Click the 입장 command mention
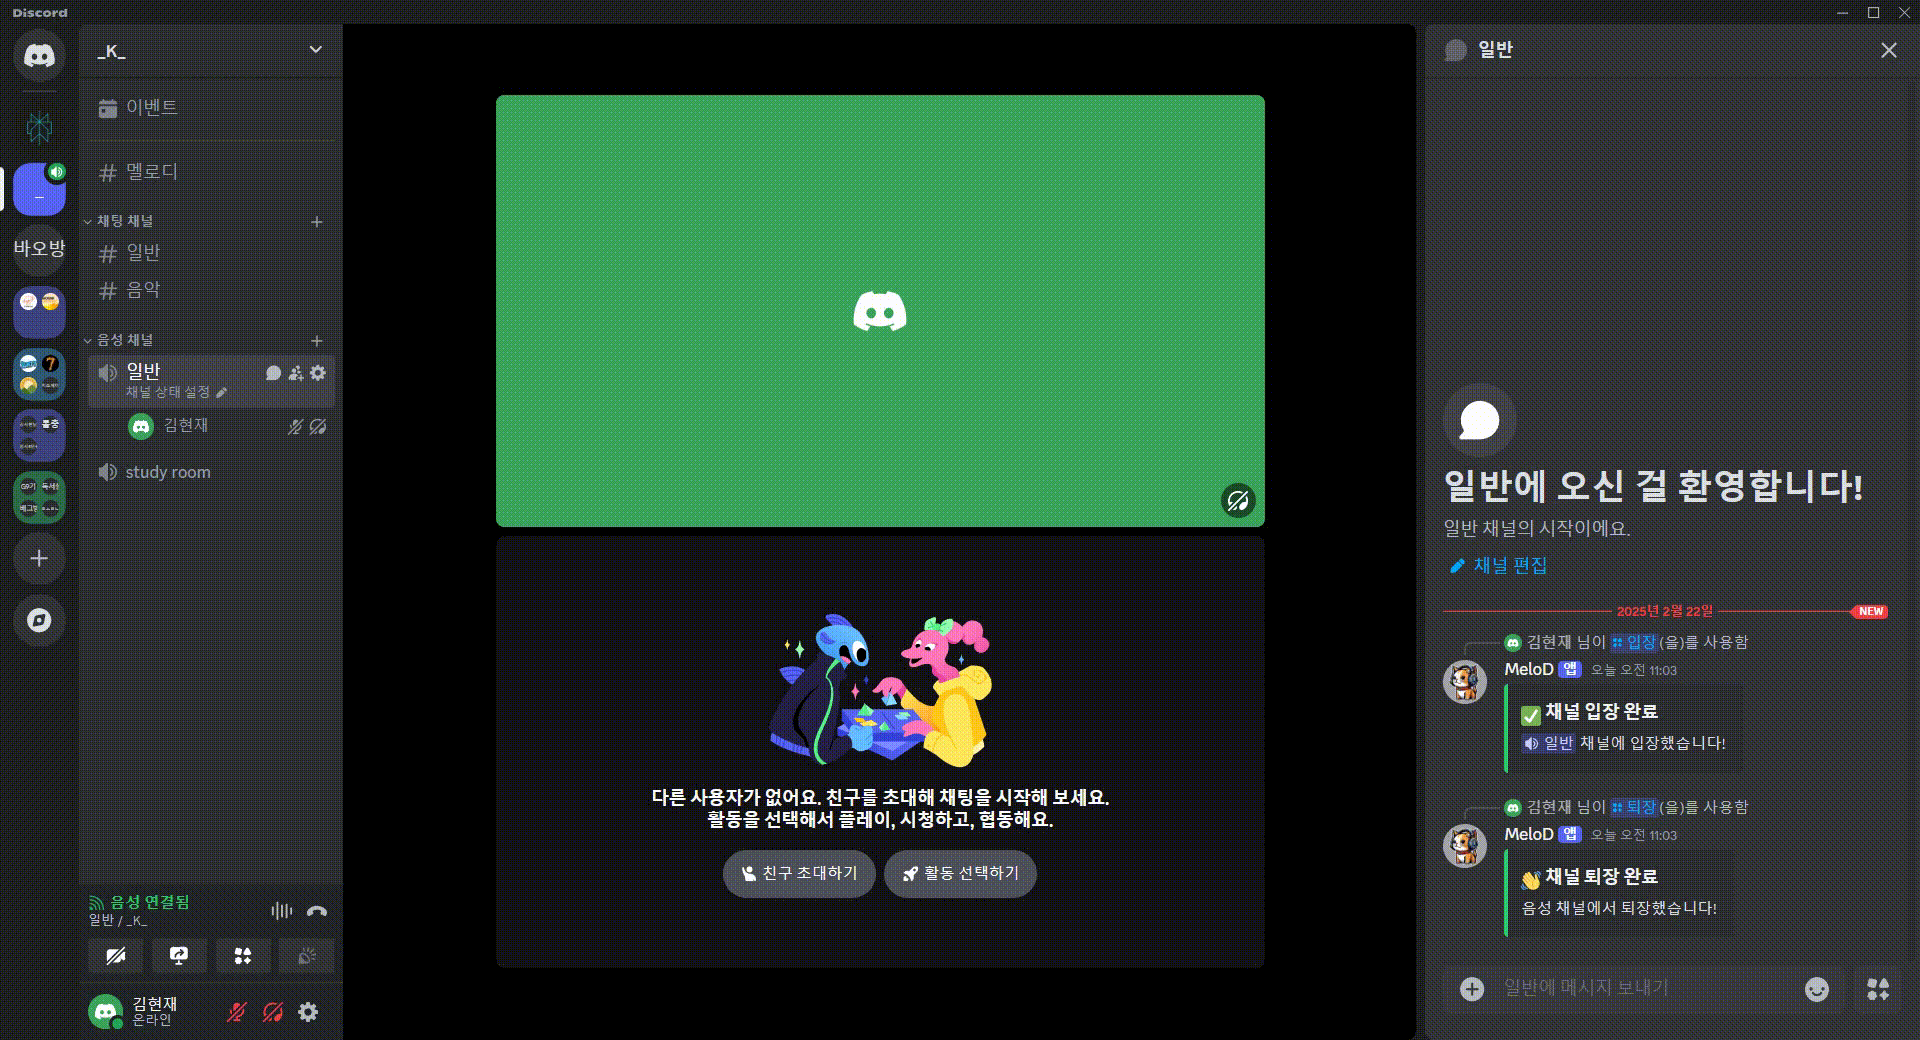This screenshot has height=1040, width=1920. 1634,642
